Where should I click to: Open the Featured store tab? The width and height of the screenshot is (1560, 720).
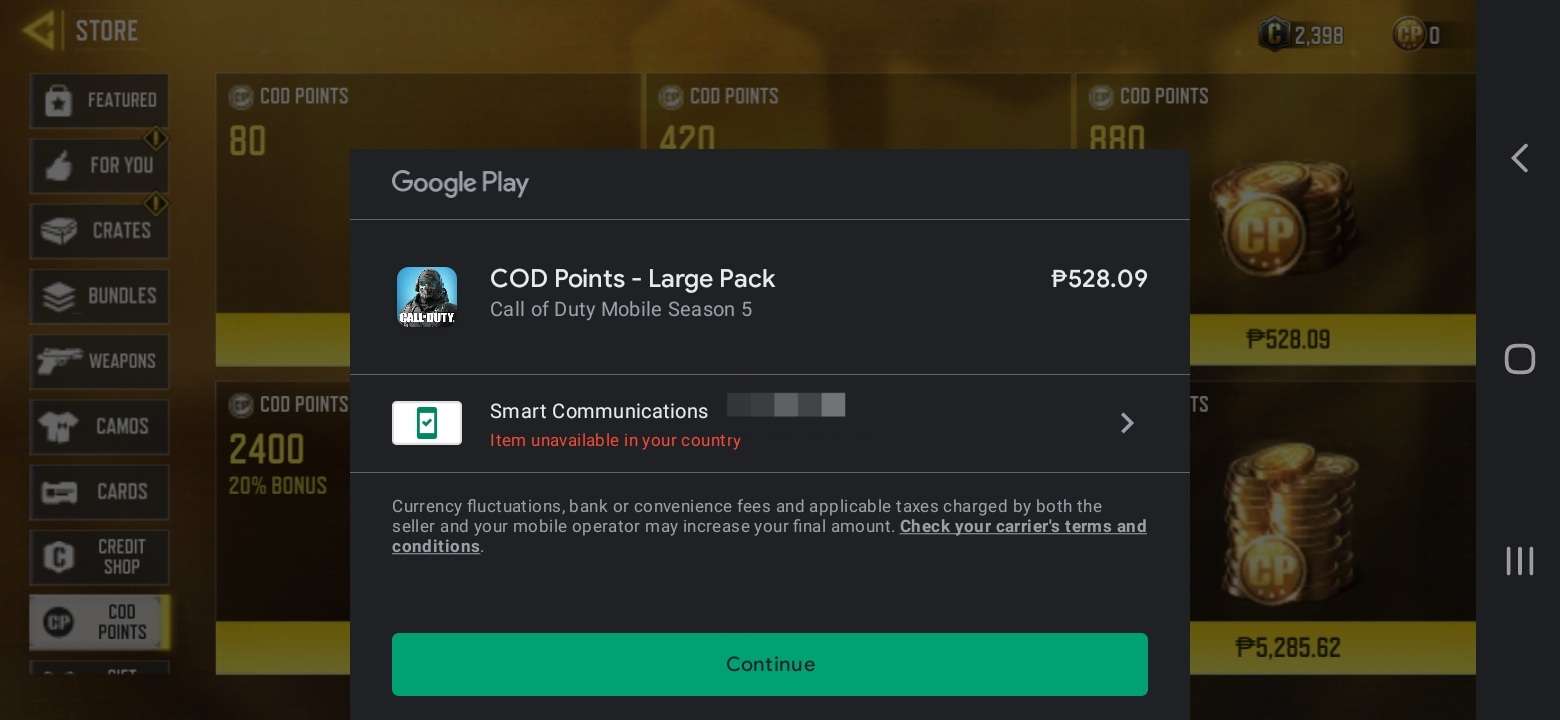pyautogui.click(x=99, y=100)
